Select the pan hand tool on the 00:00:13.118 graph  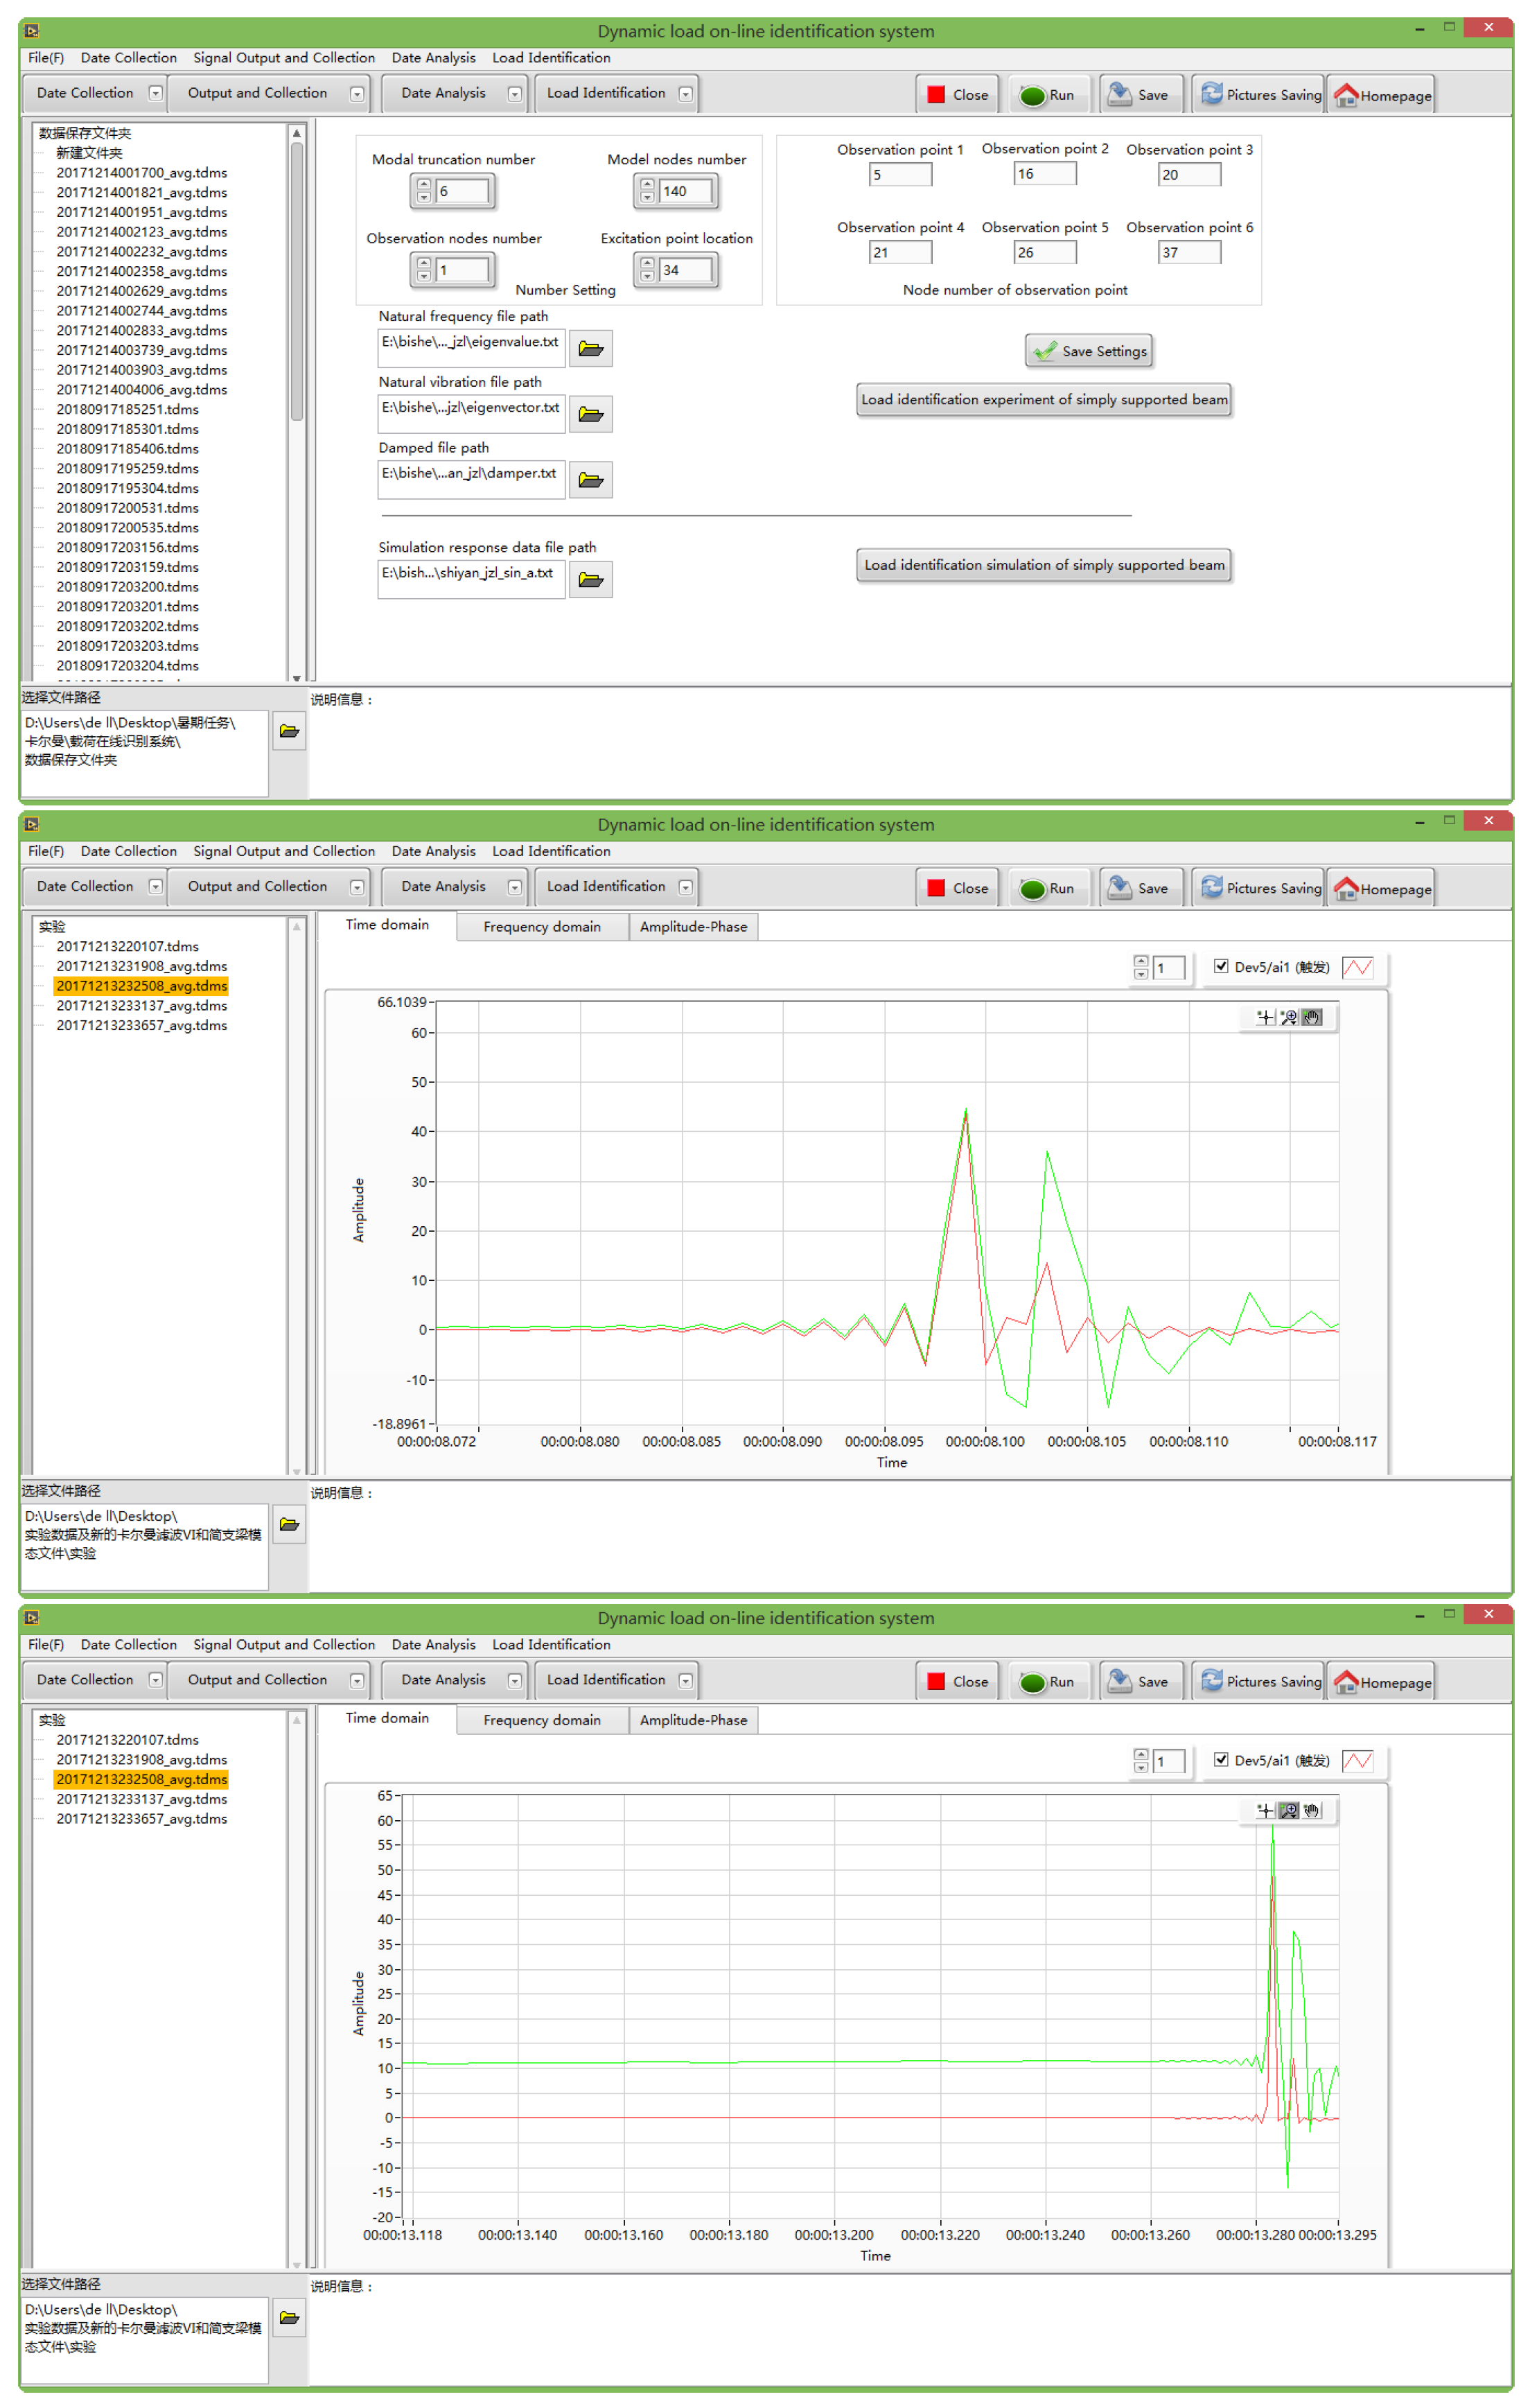click(x=1312, y=1811)
